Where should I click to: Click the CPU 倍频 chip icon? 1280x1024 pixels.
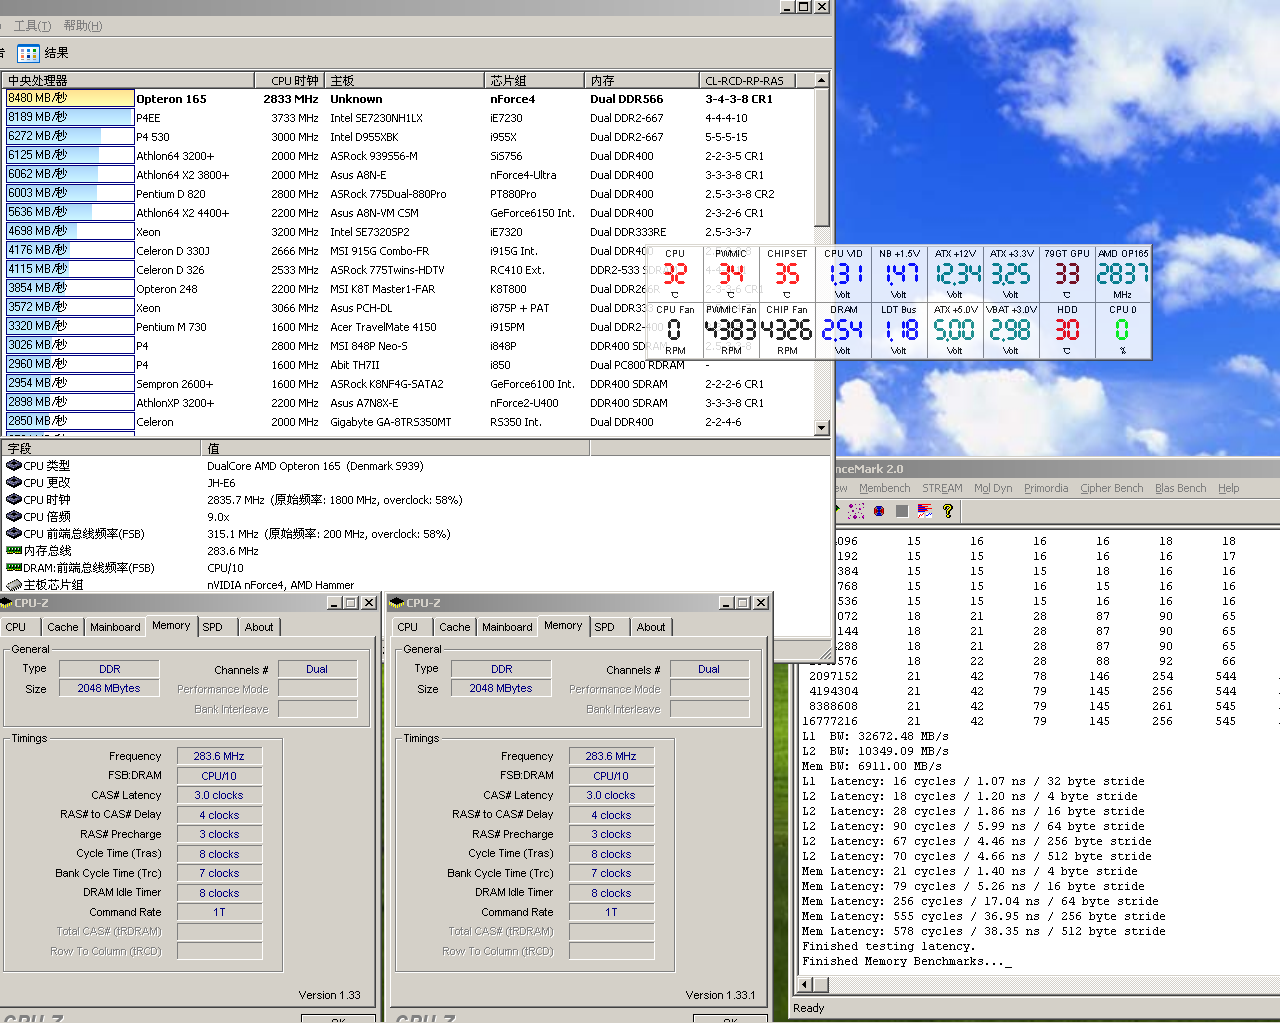point(14,517)
